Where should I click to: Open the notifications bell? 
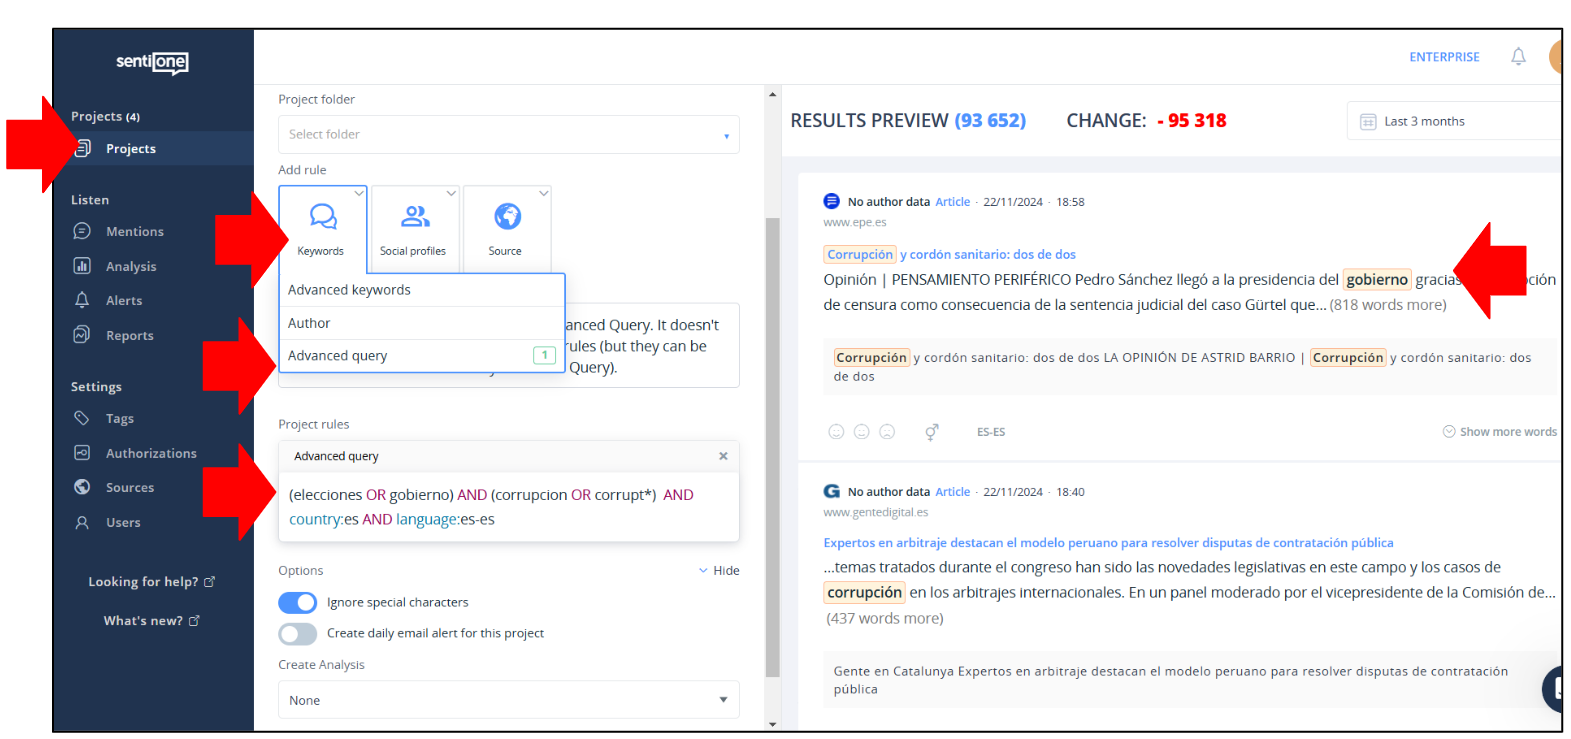click(1518, 57)
